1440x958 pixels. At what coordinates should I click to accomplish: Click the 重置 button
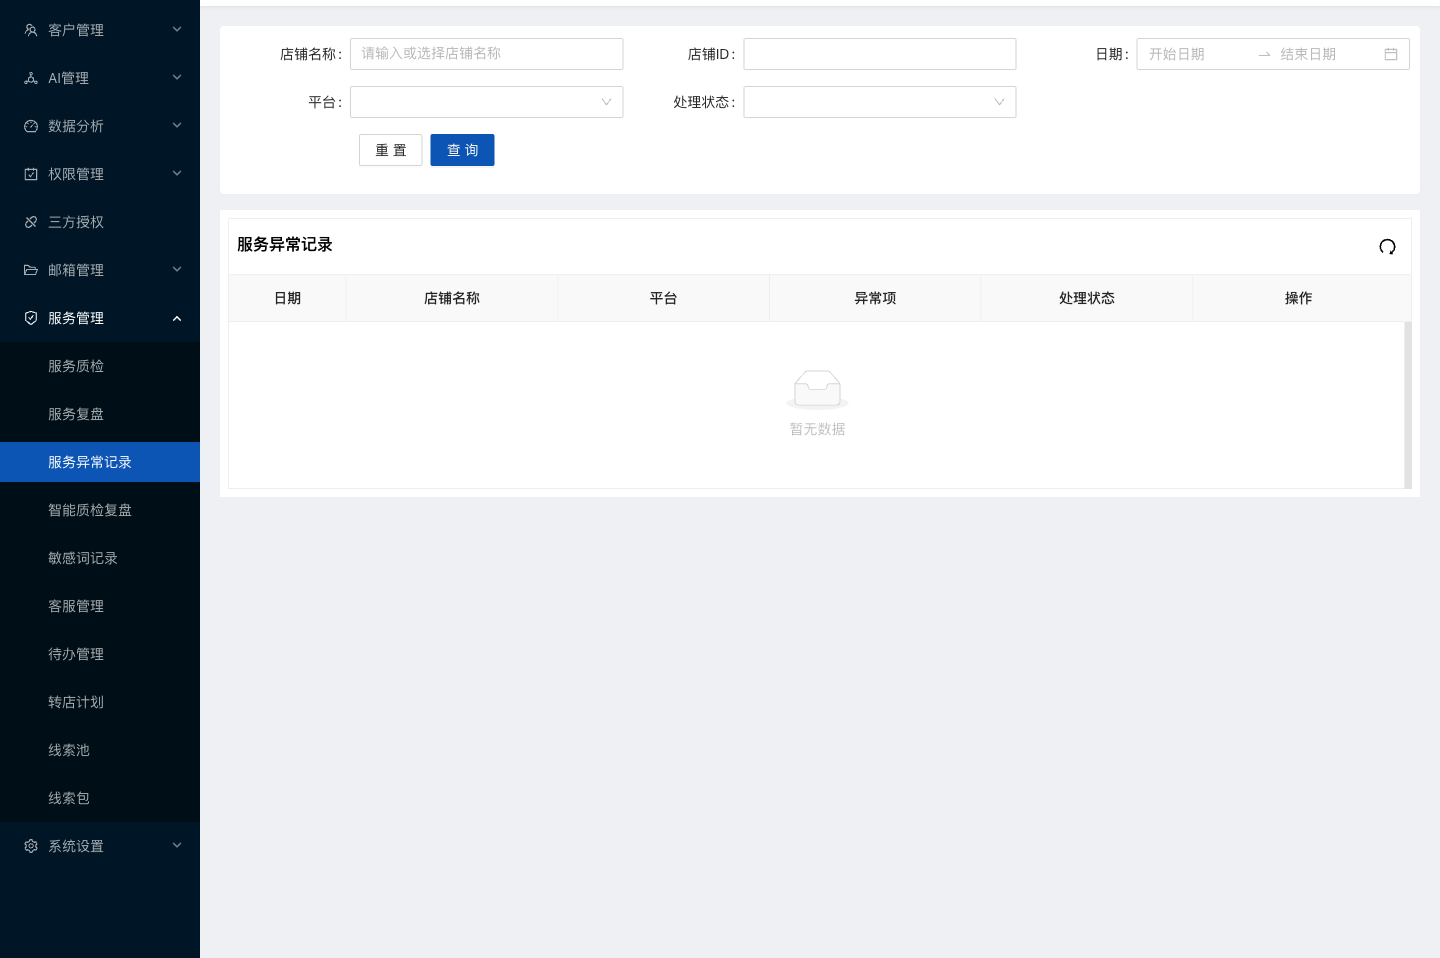pos(391,150)
